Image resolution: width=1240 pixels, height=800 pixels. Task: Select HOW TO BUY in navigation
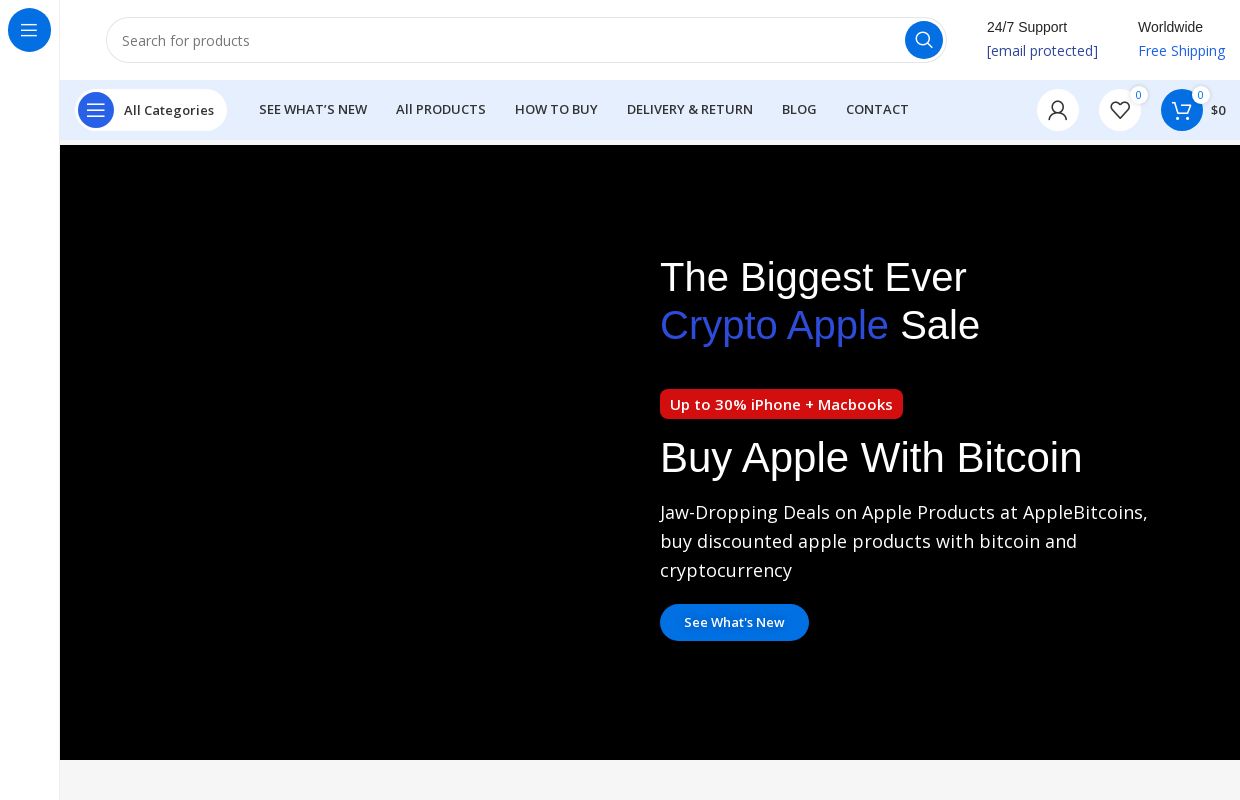pyautogui.click(x=556, y=109)
